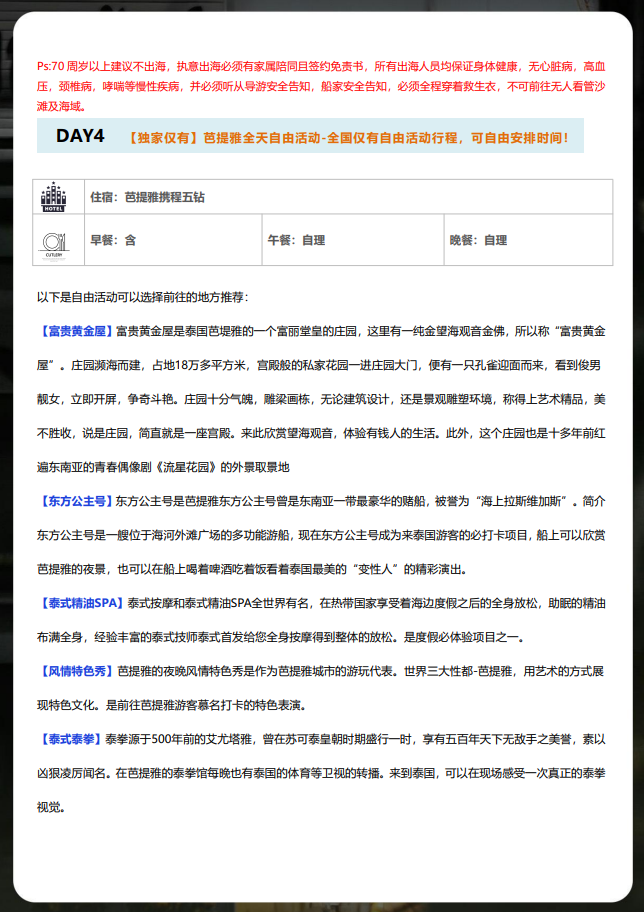Open the 【泰式精油SPA】 blue heading

click(81, 603)
